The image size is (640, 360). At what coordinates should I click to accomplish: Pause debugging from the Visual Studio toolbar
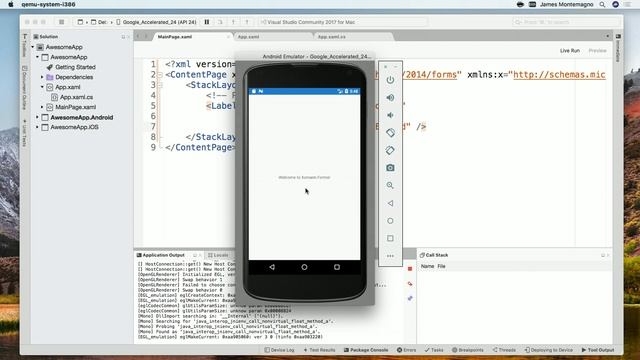(207, 22)
